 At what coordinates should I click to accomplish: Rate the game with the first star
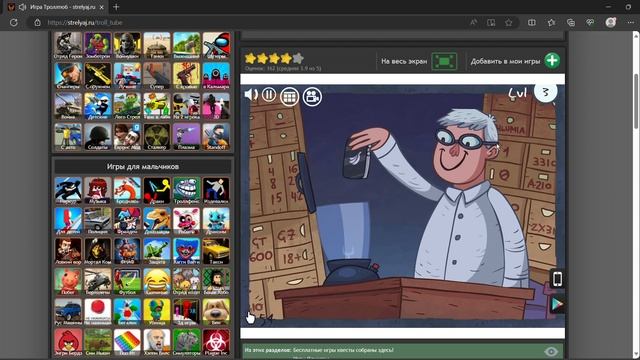pyautogui.click(x=250, y=58)
